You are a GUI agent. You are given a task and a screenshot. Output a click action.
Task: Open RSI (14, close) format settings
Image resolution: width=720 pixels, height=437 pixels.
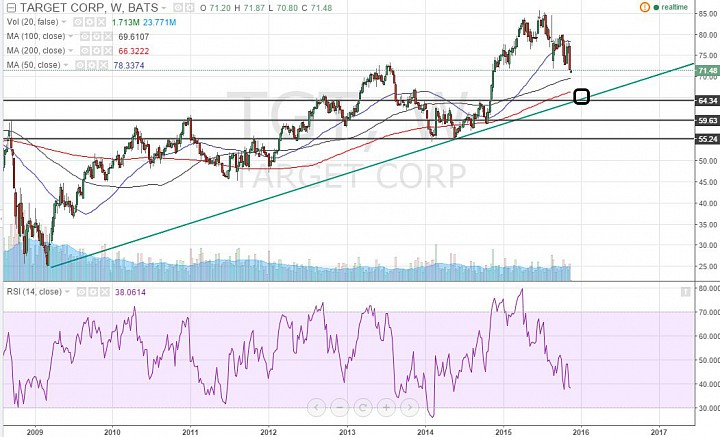[92, 292]
